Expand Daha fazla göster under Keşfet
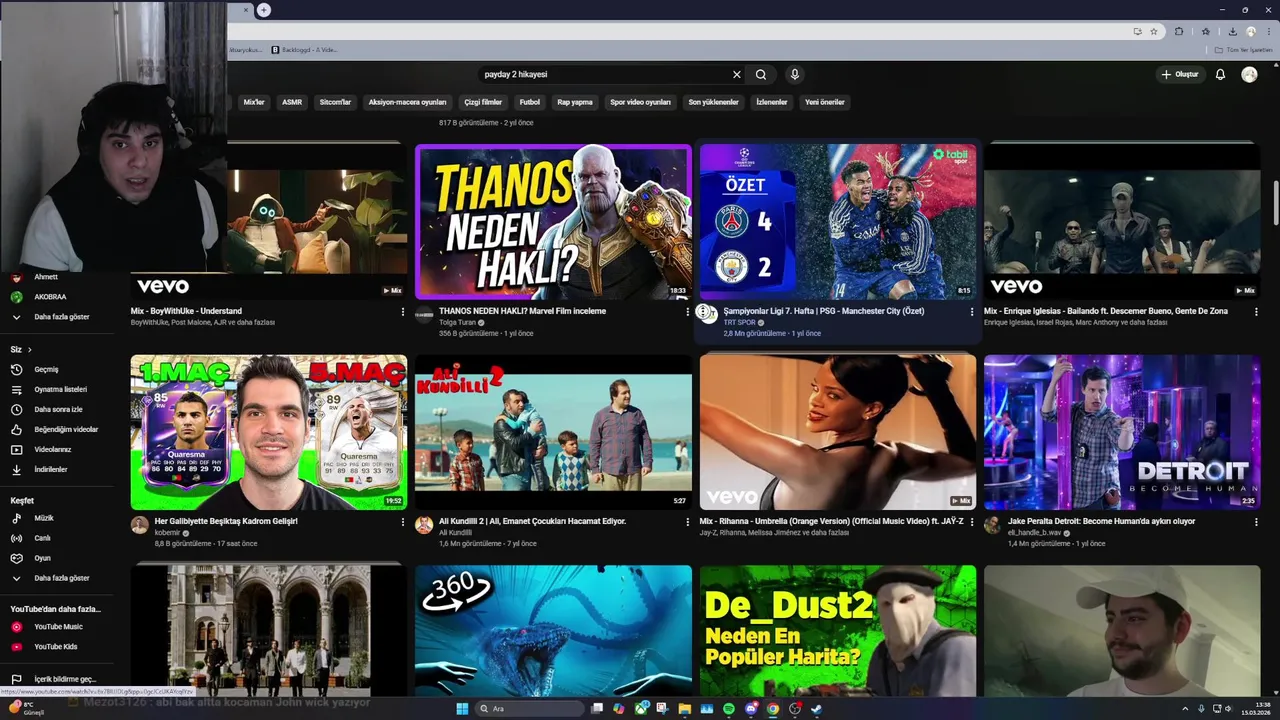 [x=60, y=578]
